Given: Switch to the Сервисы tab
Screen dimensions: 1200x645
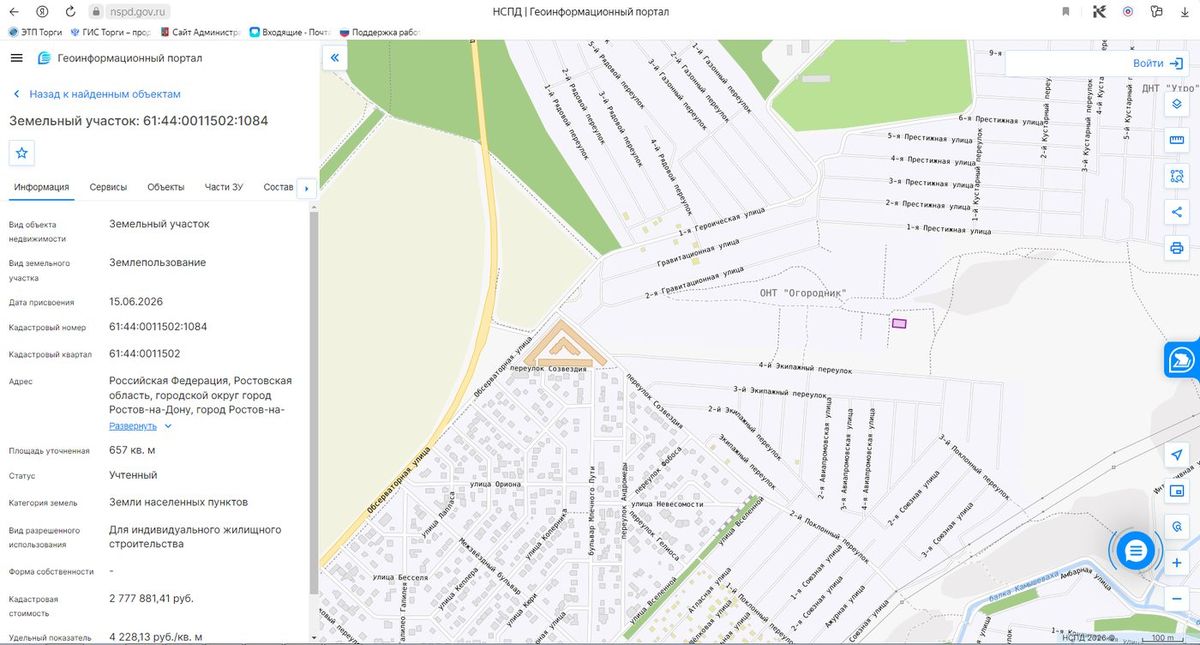Looking at the screenshot, I should point(108,187).
